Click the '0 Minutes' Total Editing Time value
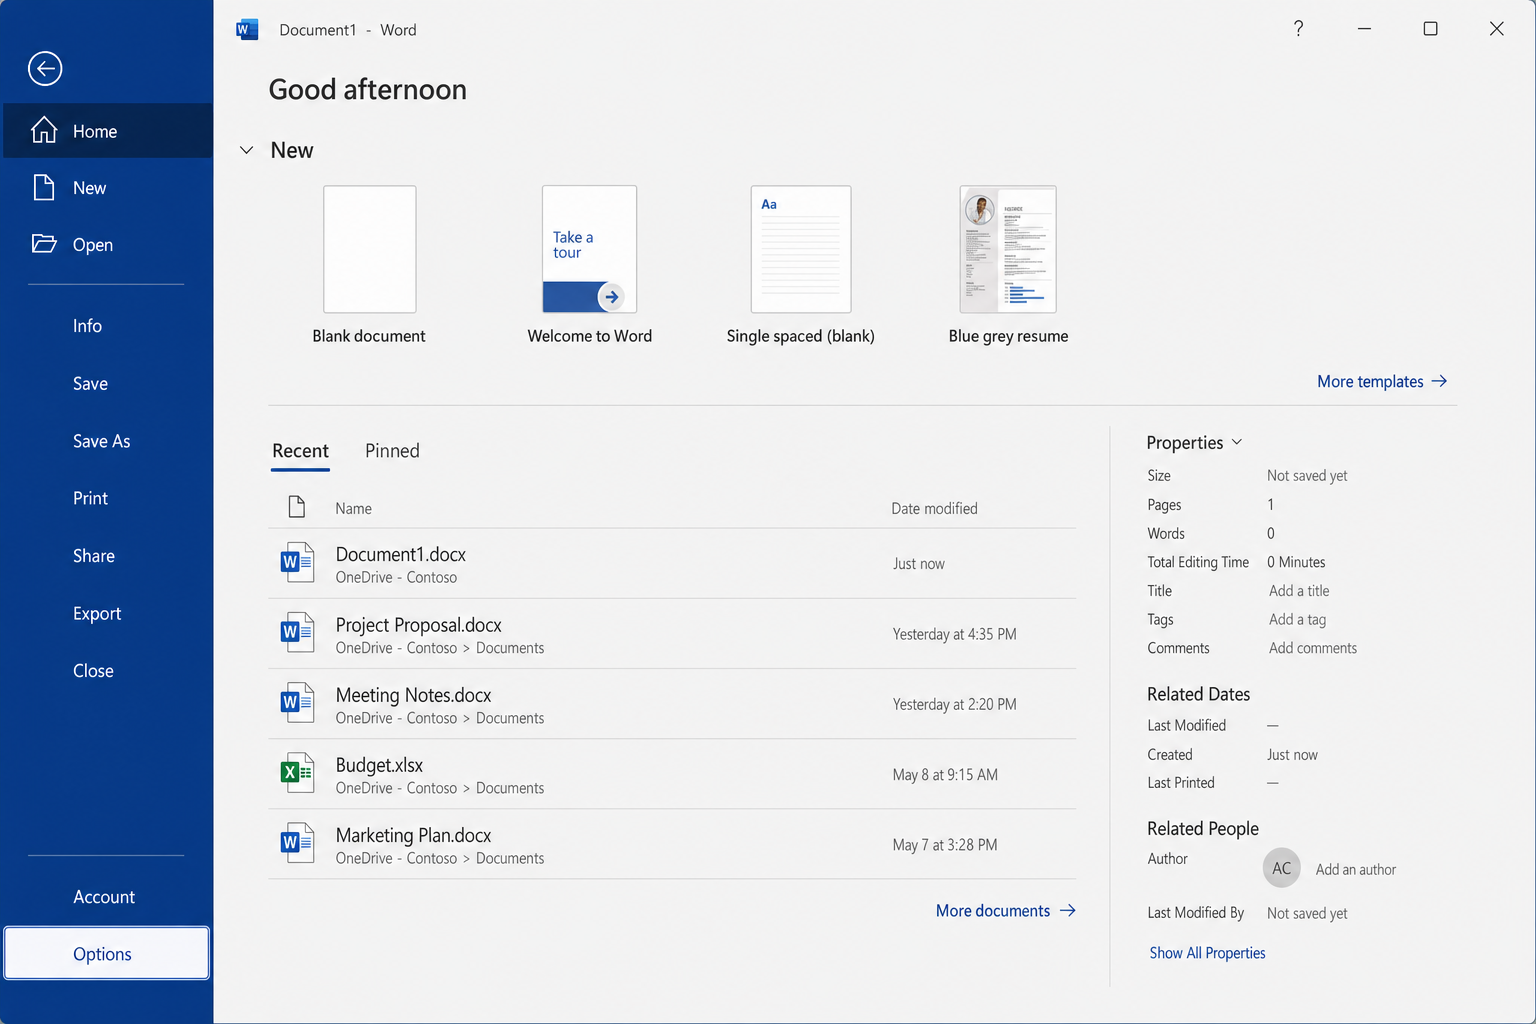1536x1024 pixels. tap(1296, 562)
